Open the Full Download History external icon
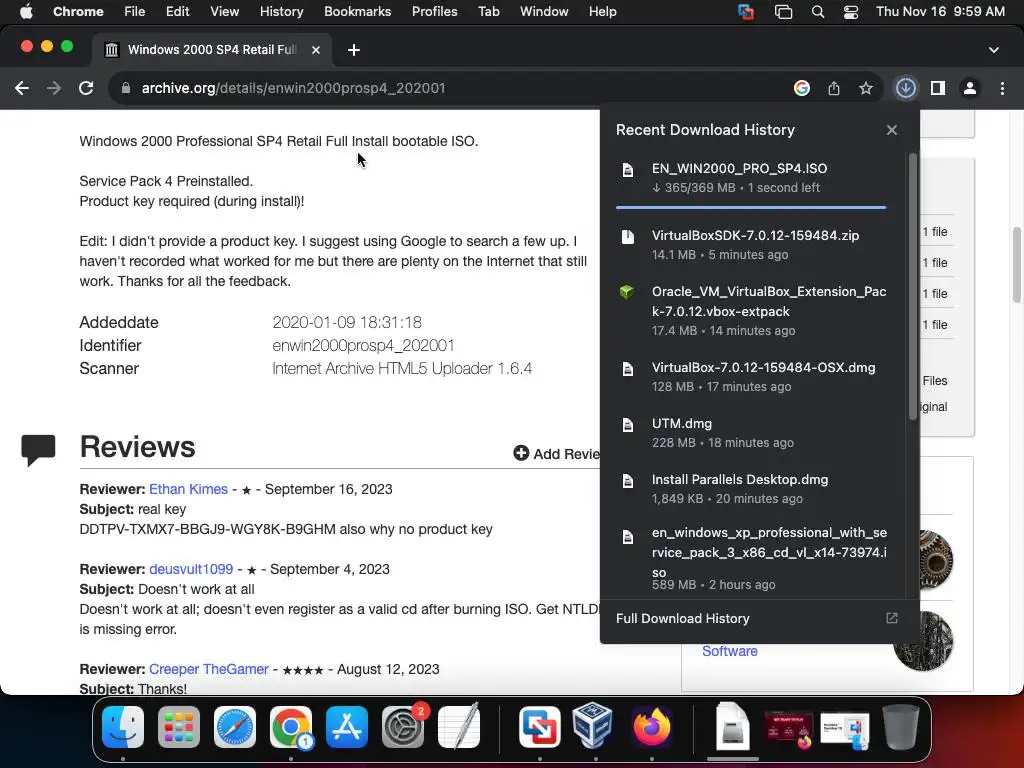 point(891,618)
